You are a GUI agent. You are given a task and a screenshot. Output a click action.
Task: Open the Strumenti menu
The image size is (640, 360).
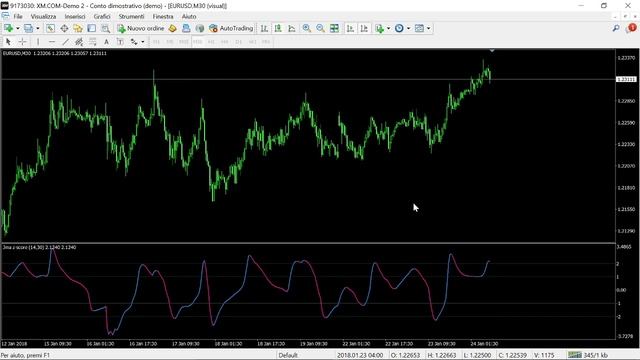[x=131, y=16]
